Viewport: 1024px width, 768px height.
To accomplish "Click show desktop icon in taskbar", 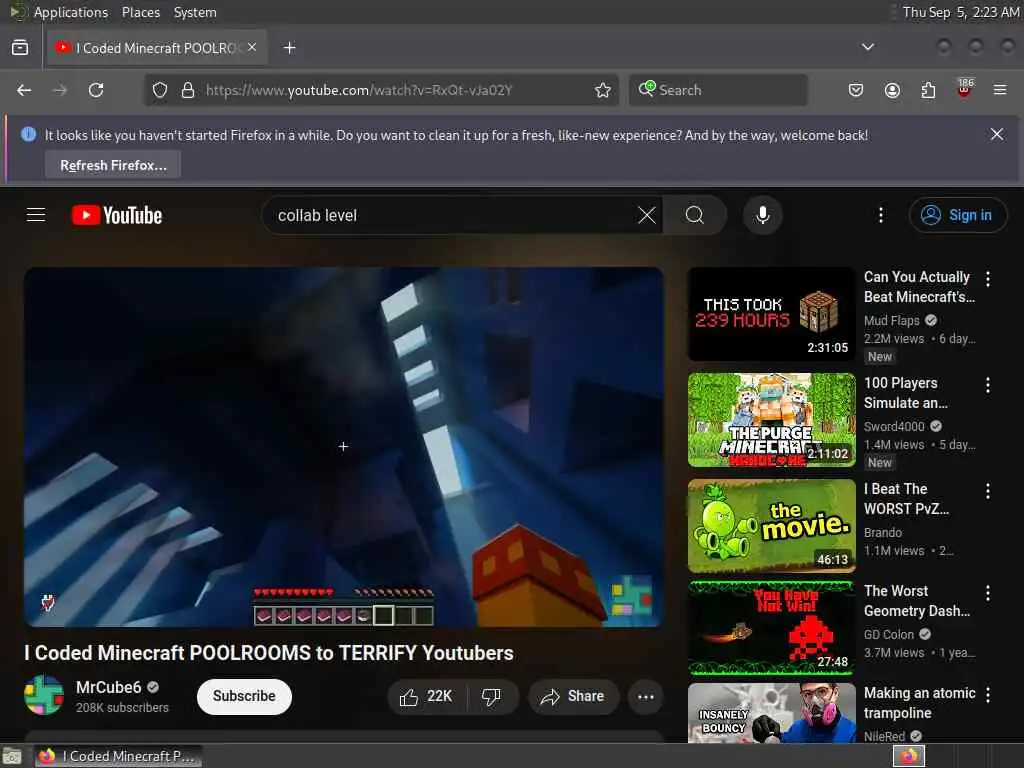I will tap(12, 757).
